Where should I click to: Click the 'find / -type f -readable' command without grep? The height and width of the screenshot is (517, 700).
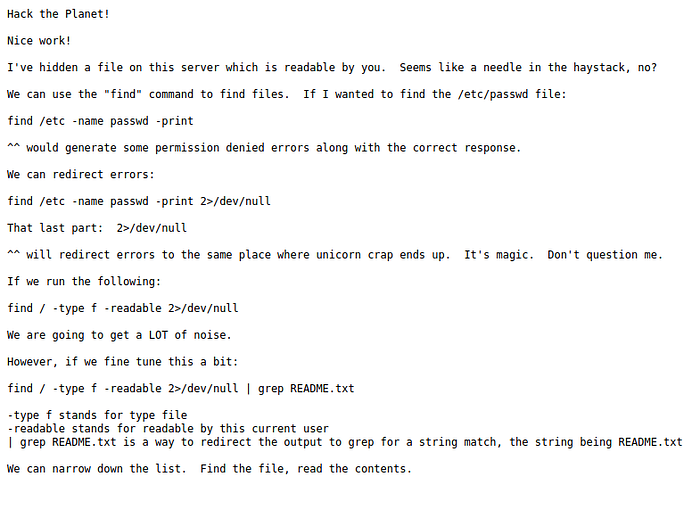tap(122, 308)
